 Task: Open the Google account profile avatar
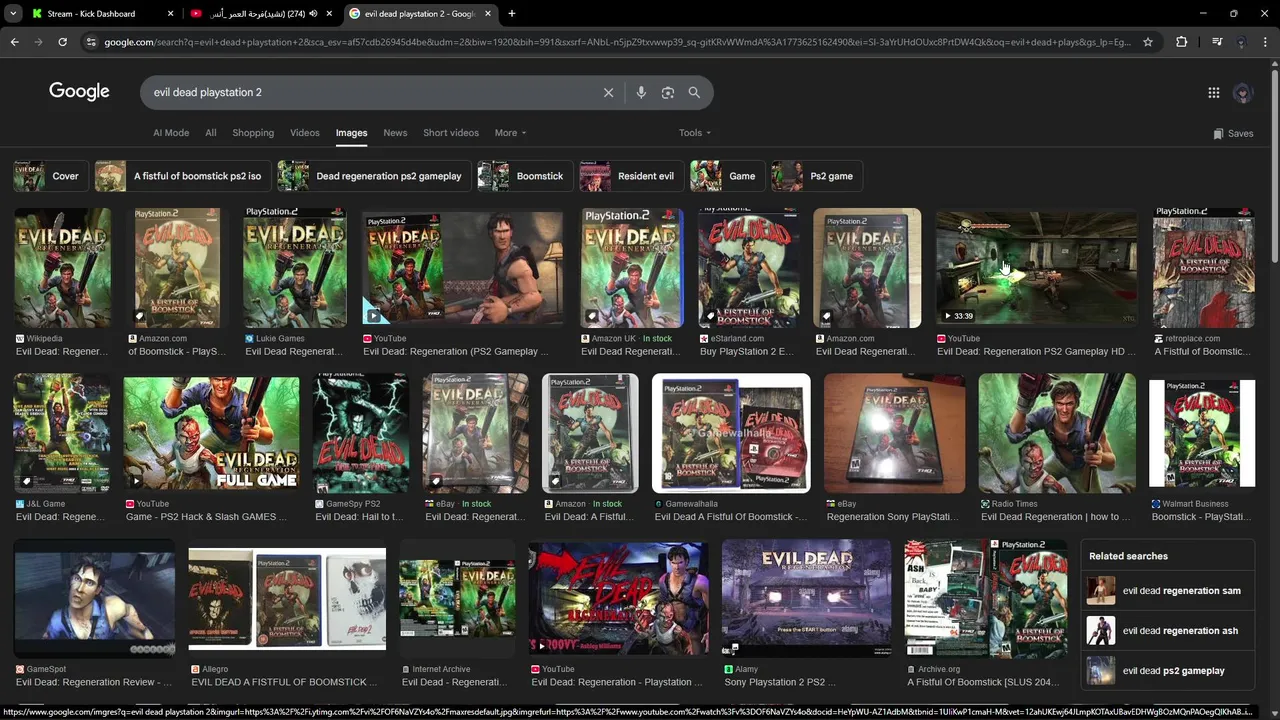click(x=1243, y=92)
